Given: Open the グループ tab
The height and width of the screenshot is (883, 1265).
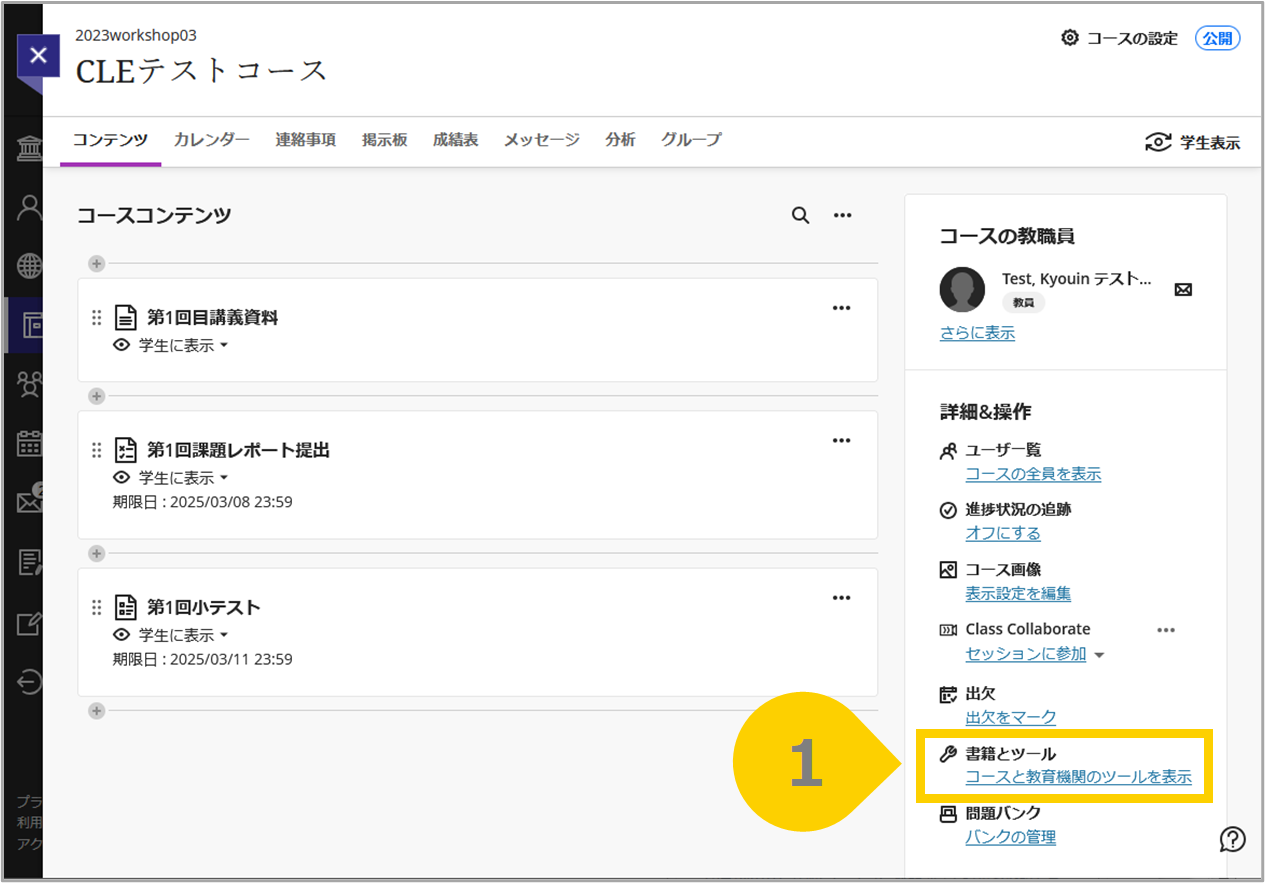Looking at the screenshot, I should click(x=691, y=140).
